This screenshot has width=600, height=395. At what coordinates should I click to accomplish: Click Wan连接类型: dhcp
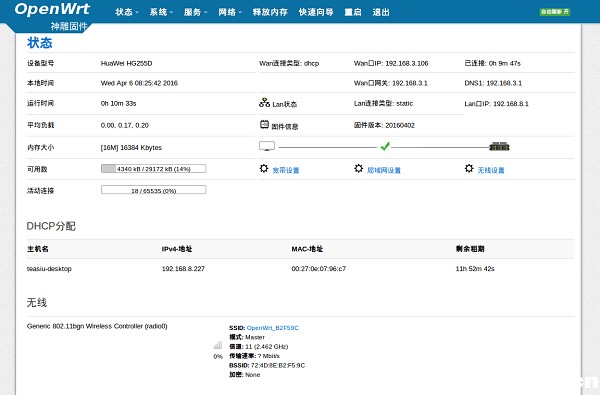click(289, 64)
